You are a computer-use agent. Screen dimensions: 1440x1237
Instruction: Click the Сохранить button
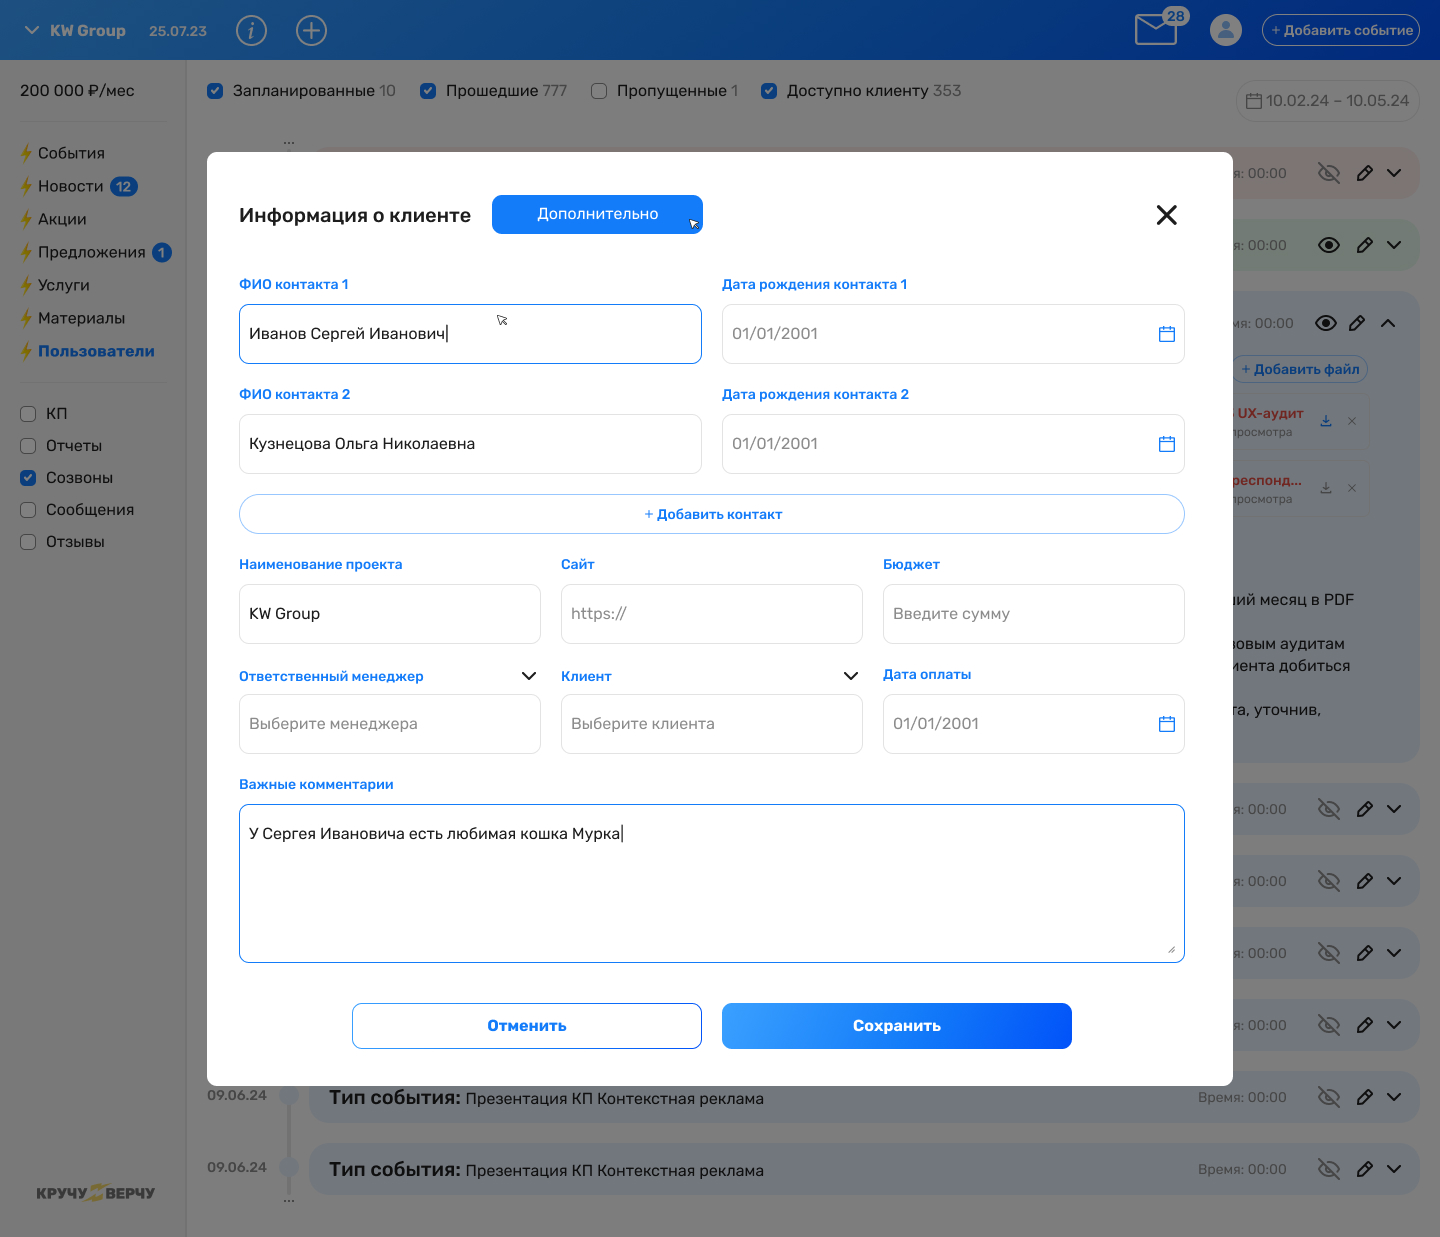tap(897, 1026)
